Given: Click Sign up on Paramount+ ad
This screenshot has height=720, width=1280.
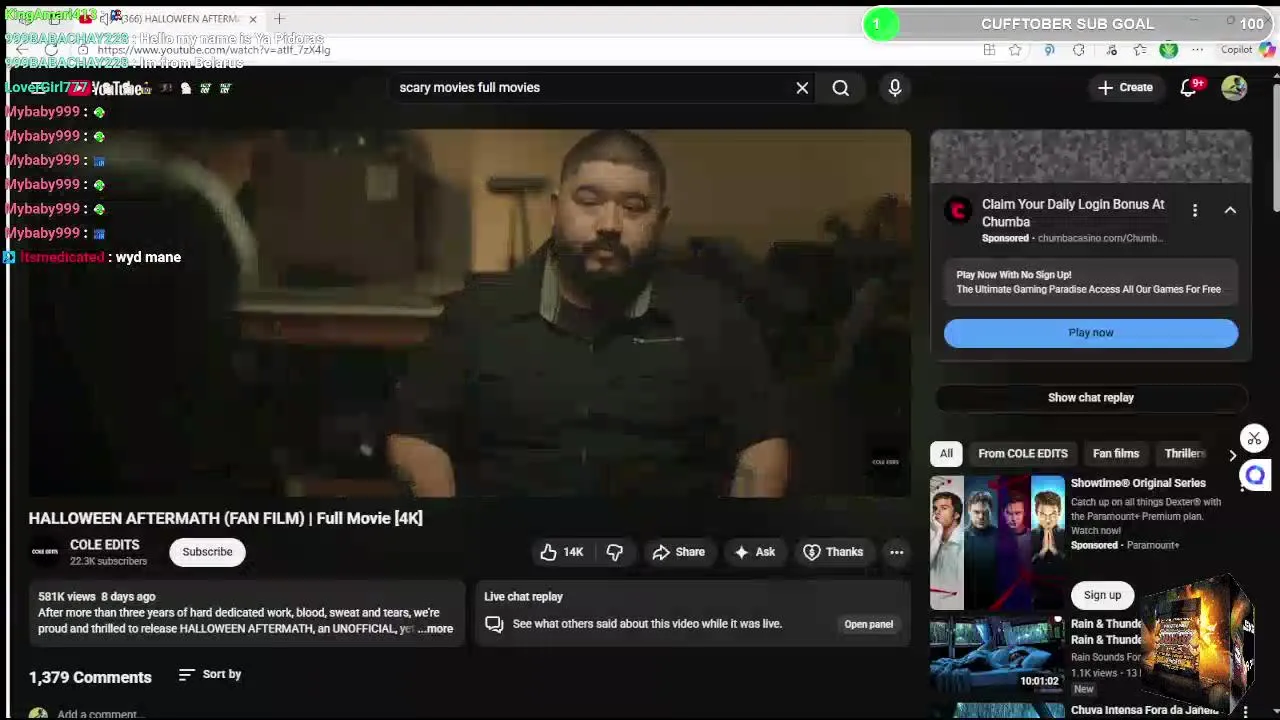Looking at the screenshot, I should coord(1102,595).
